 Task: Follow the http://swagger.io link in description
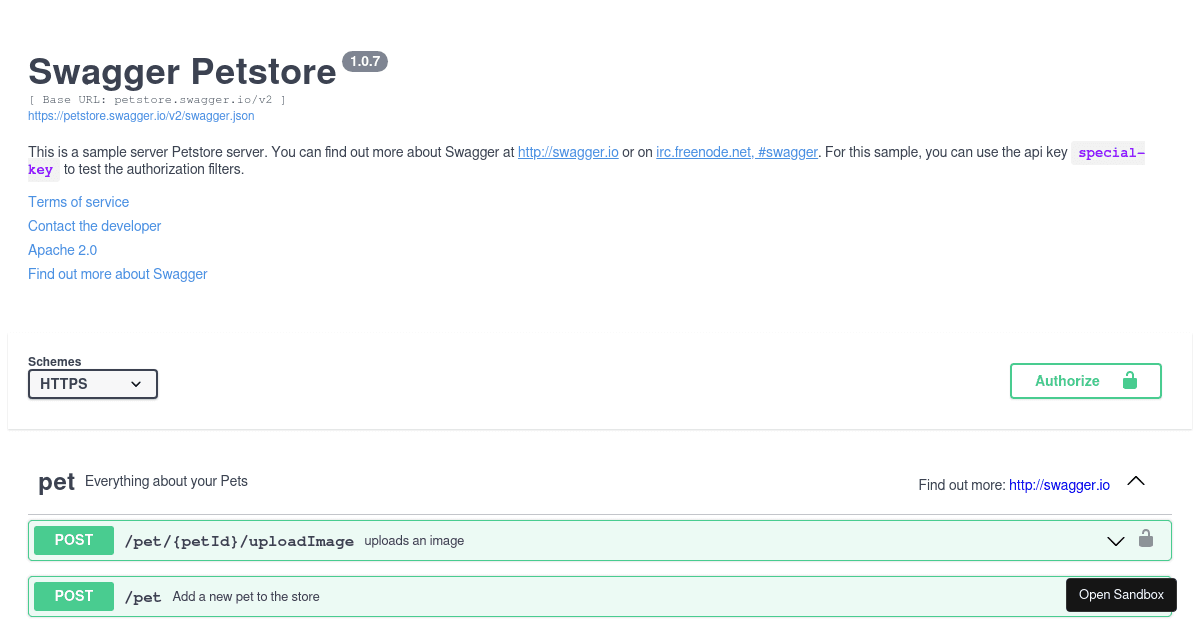tap(568, 152)
